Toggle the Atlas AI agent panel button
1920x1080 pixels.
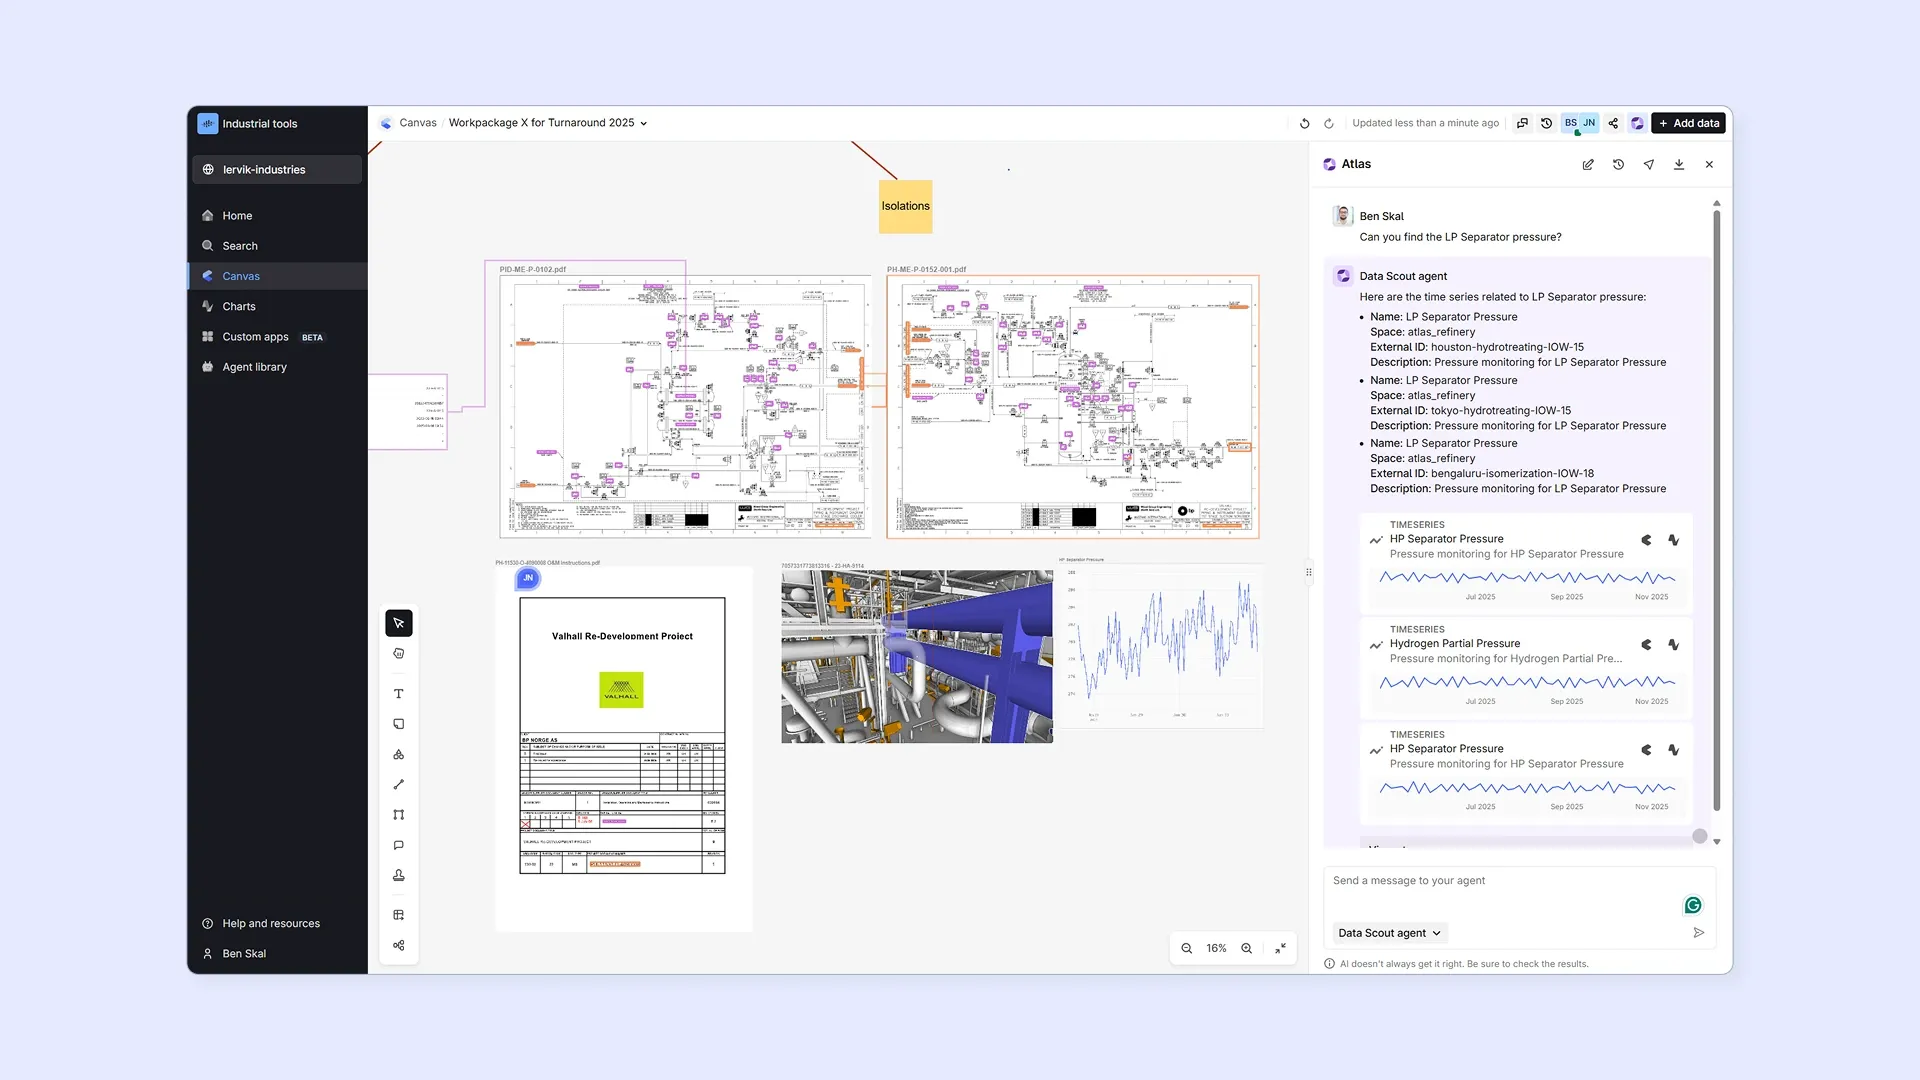pyautogui.click(x=1637, y=123)
